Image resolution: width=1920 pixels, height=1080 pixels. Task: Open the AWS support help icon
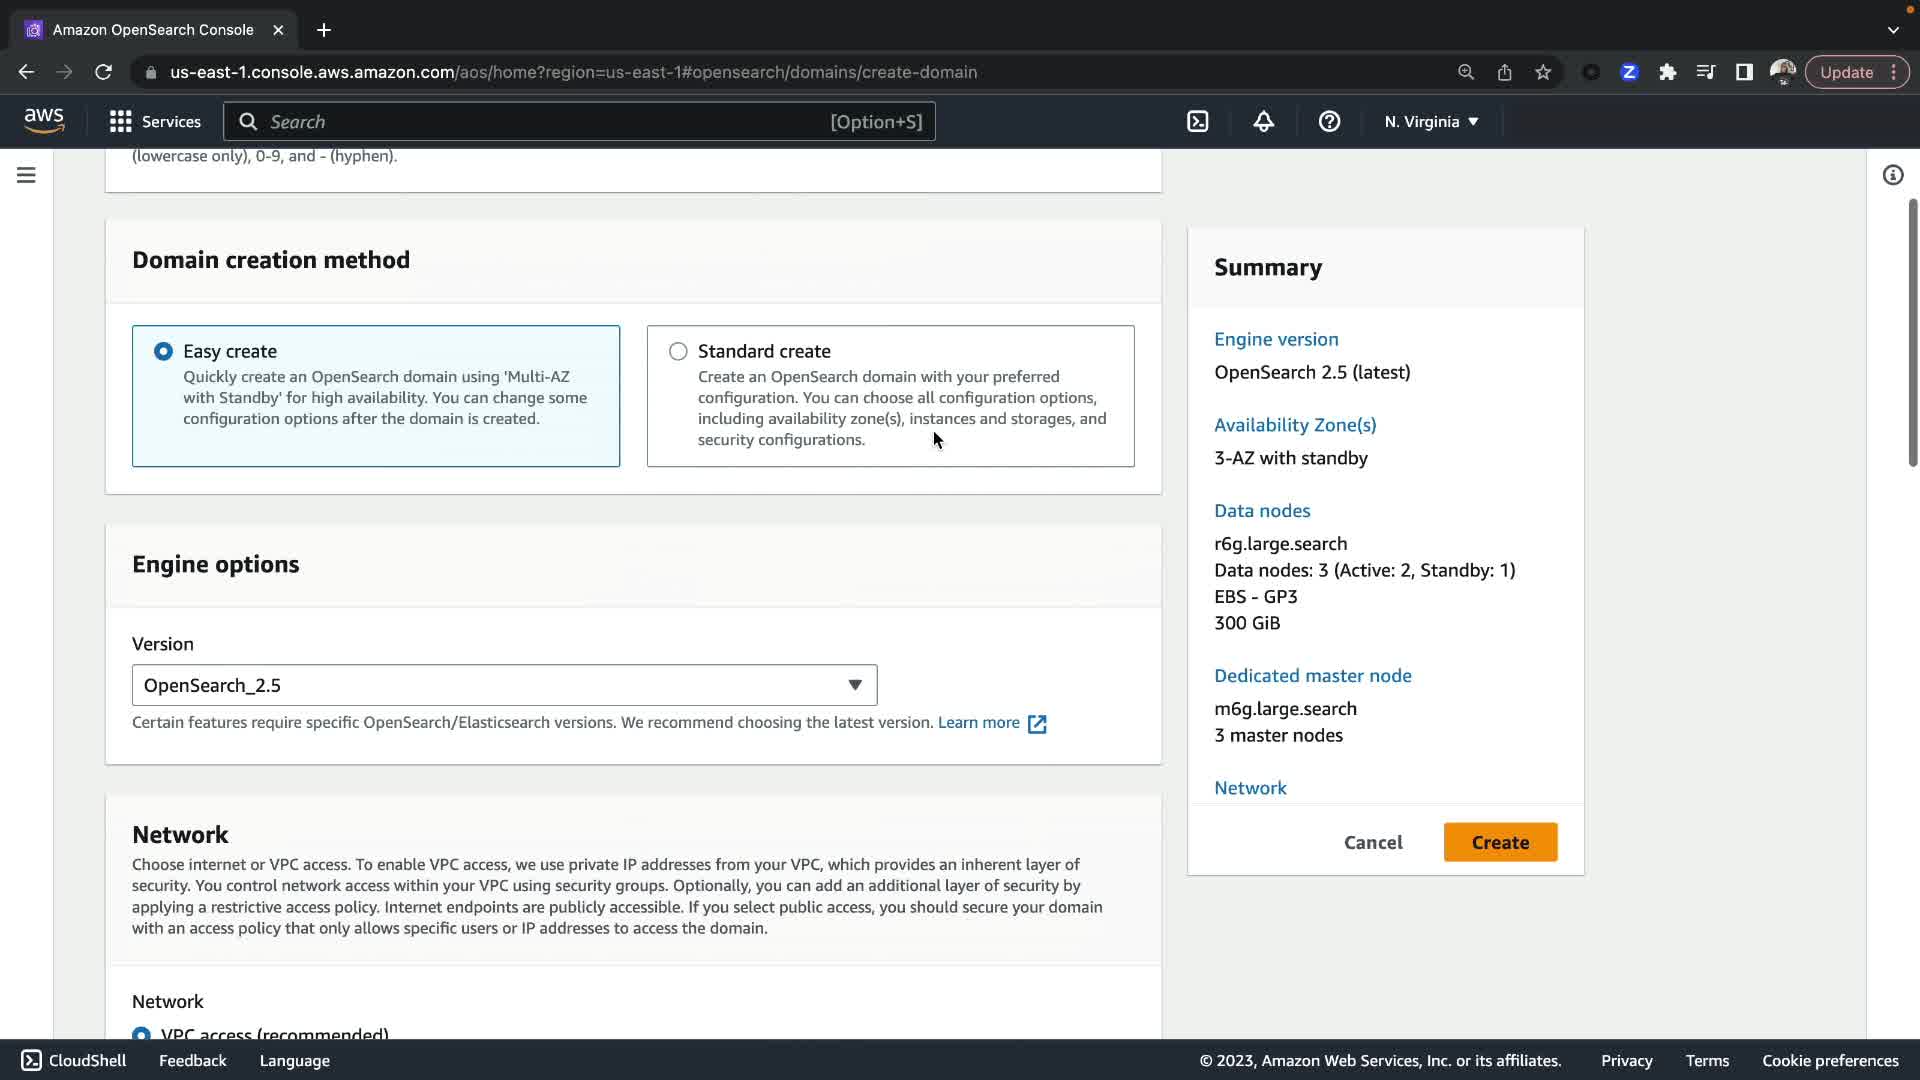1329,122
